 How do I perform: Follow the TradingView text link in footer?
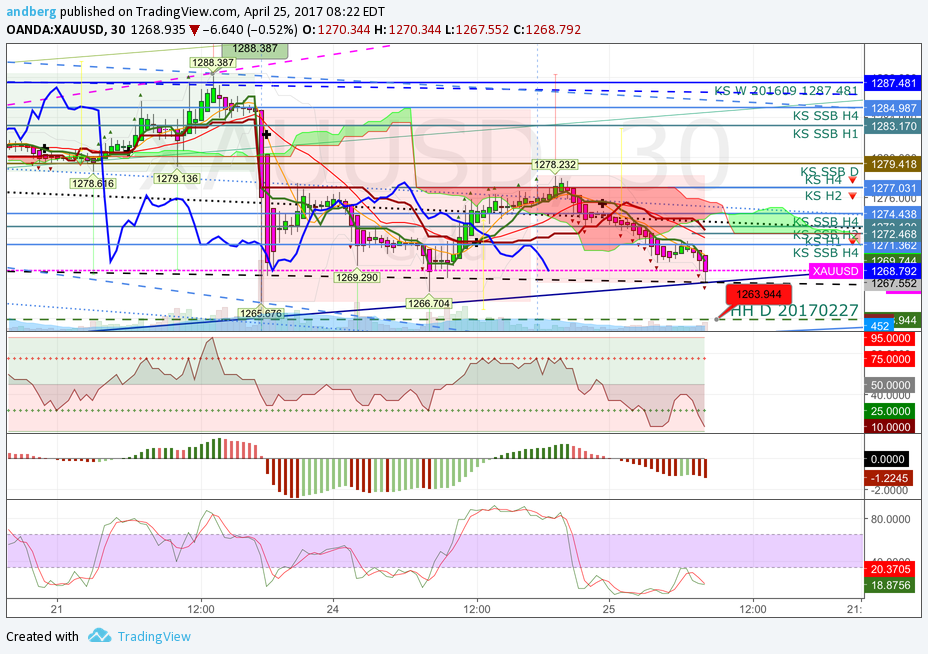point(154,636)
